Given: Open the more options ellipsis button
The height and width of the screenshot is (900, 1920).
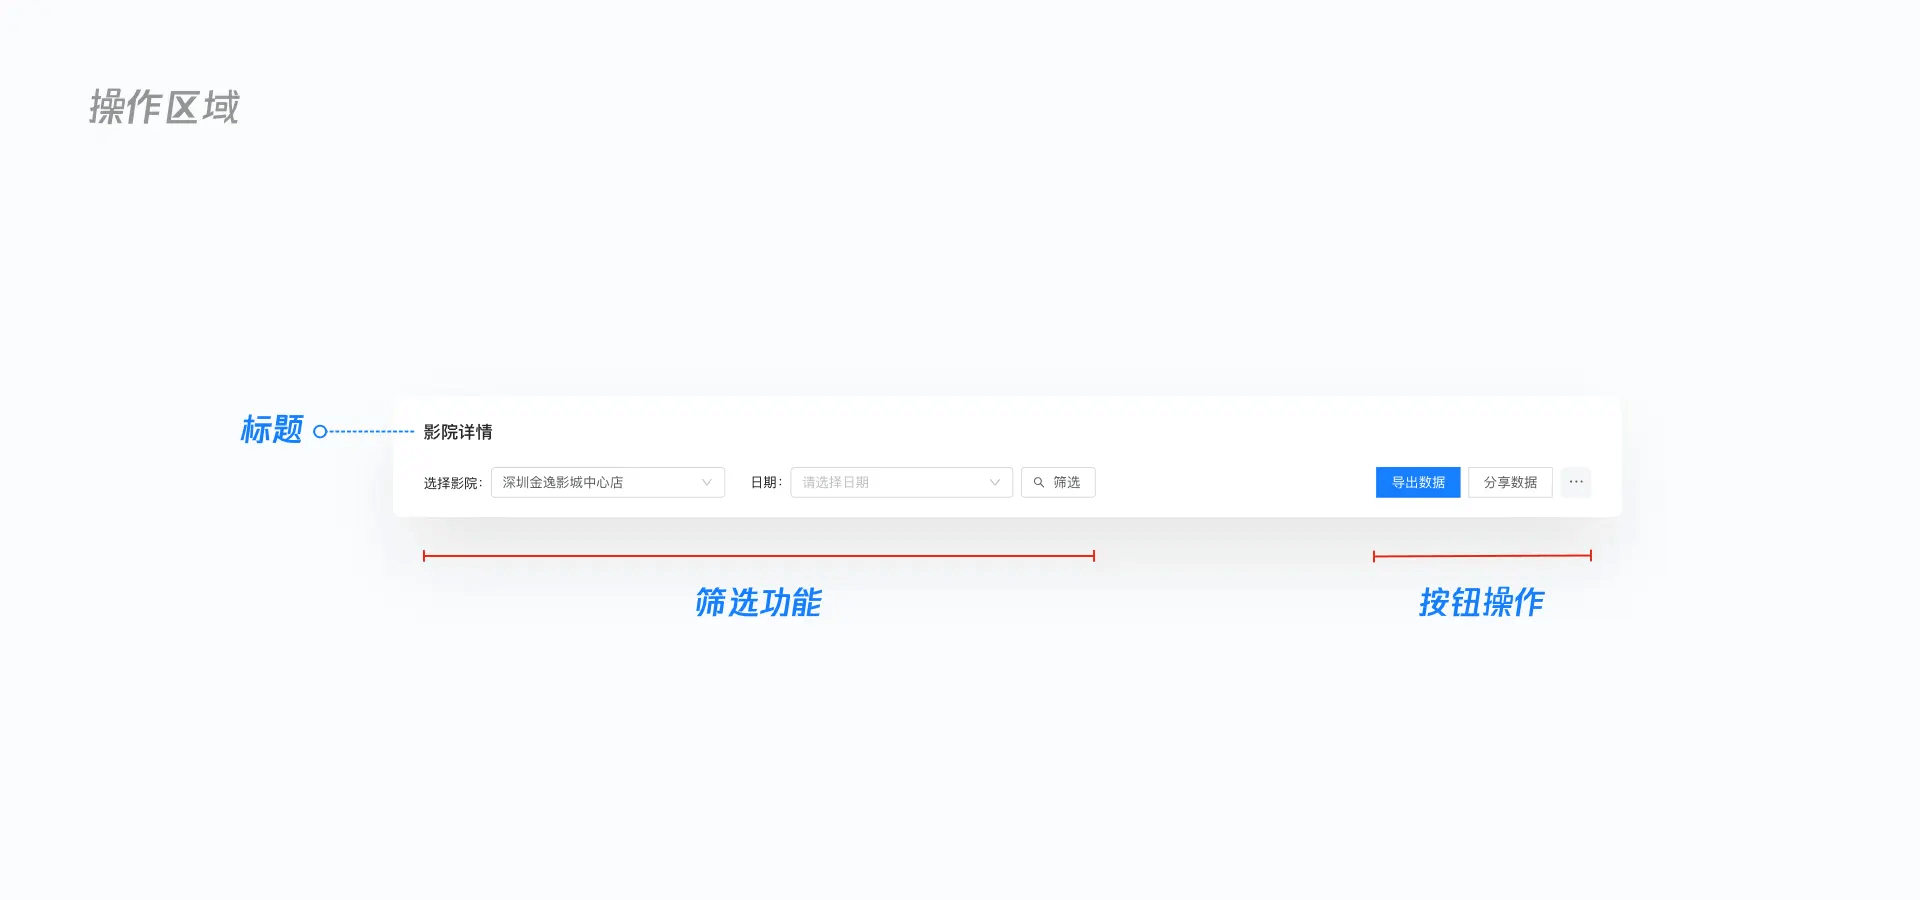Looking at the screenshot, I should pos(1576,482).
